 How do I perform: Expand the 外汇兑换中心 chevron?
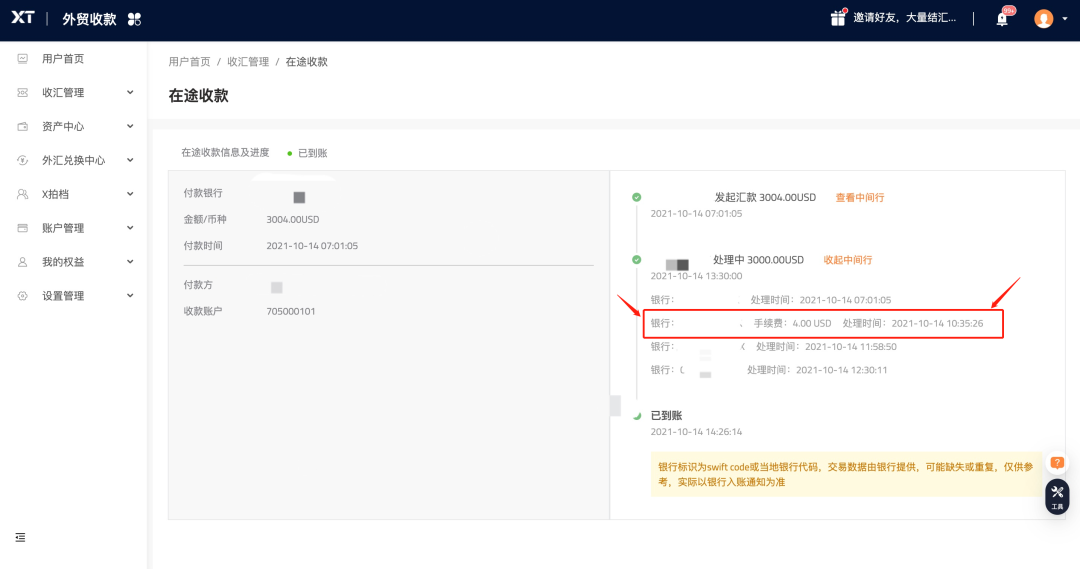pyautogui.click(x=130, y=160)
